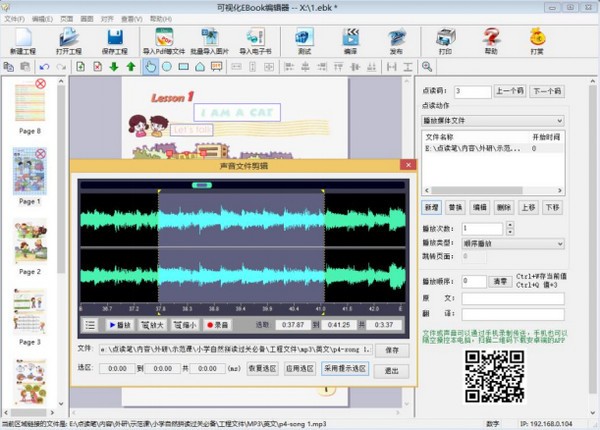The height and width of the screenshot is (430, 600).
Task: Open the 帮助(H) menu
Action: coord(160,19)
